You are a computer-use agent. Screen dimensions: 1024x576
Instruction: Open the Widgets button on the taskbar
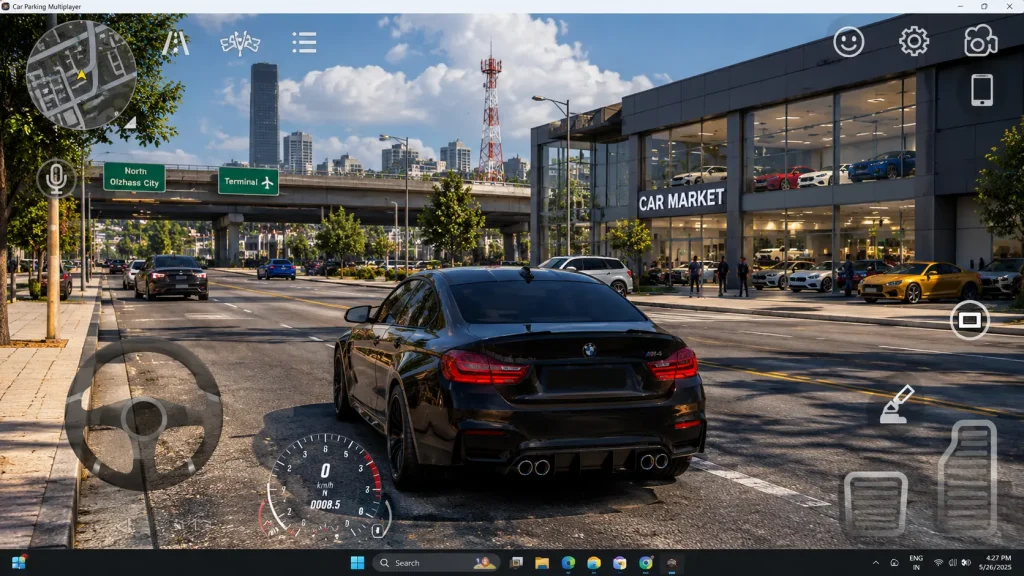pyautogui.click(x=18, y=563)
